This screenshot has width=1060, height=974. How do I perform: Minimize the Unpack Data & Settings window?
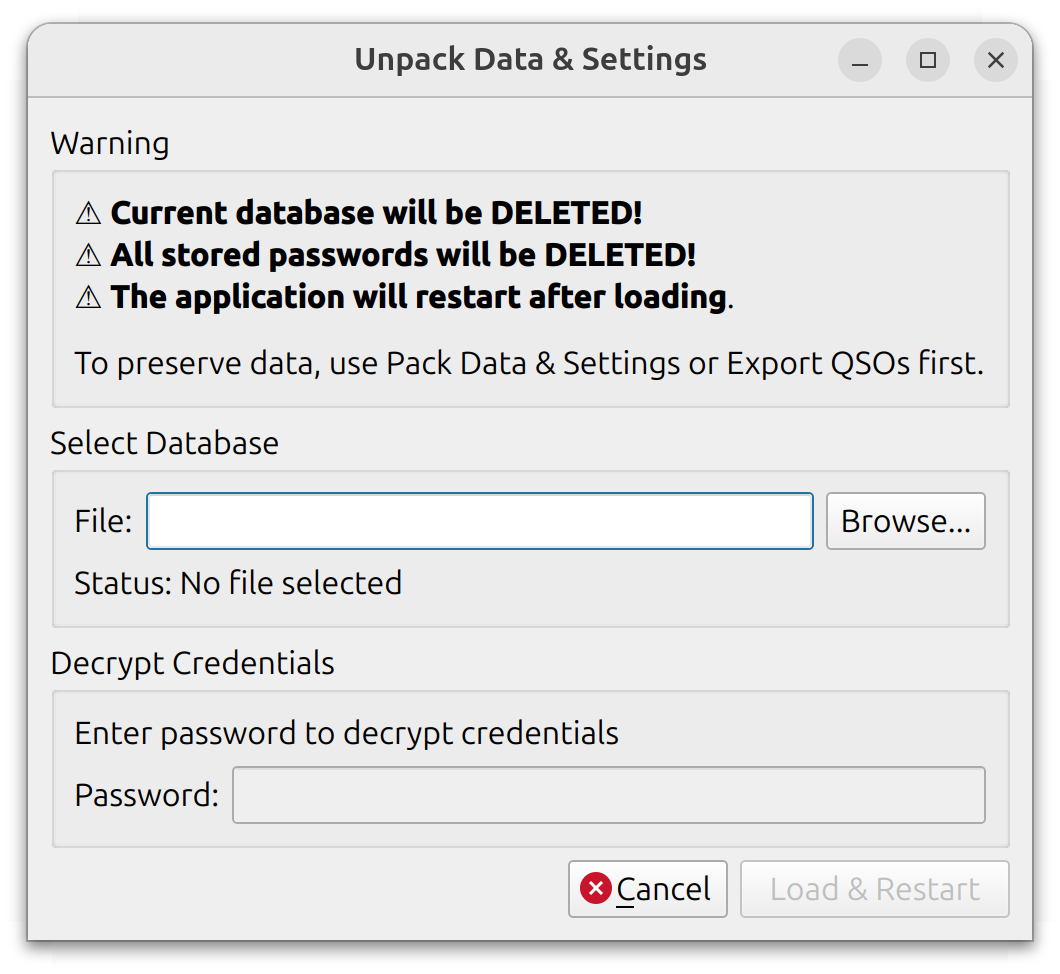(x=860, y=61)
